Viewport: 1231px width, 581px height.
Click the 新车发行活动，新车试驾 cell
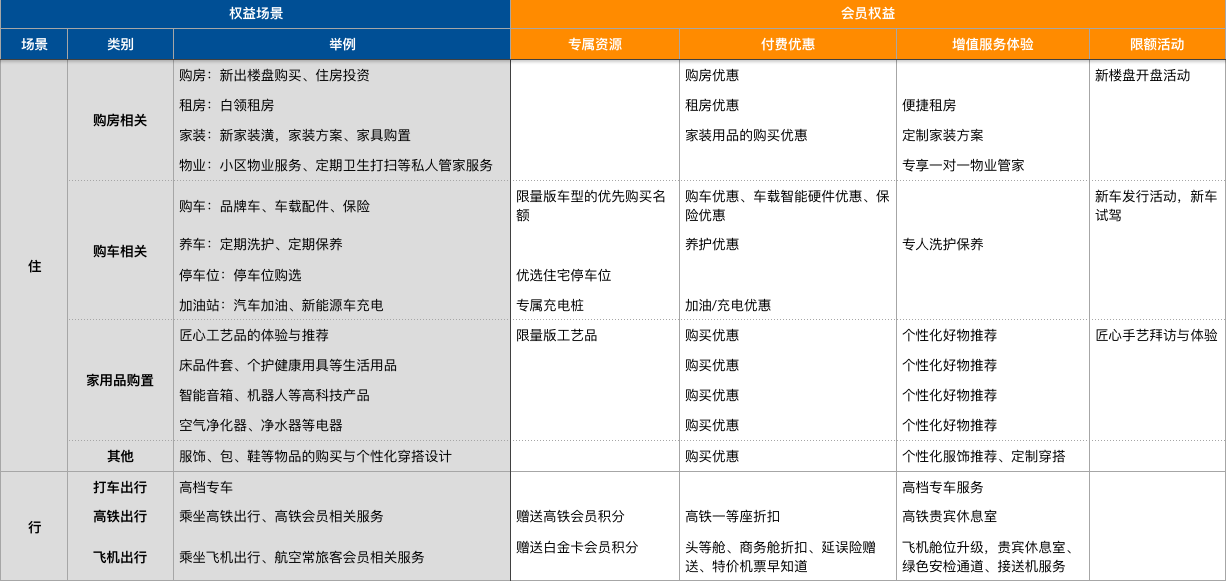click(x=1156, y=206)
